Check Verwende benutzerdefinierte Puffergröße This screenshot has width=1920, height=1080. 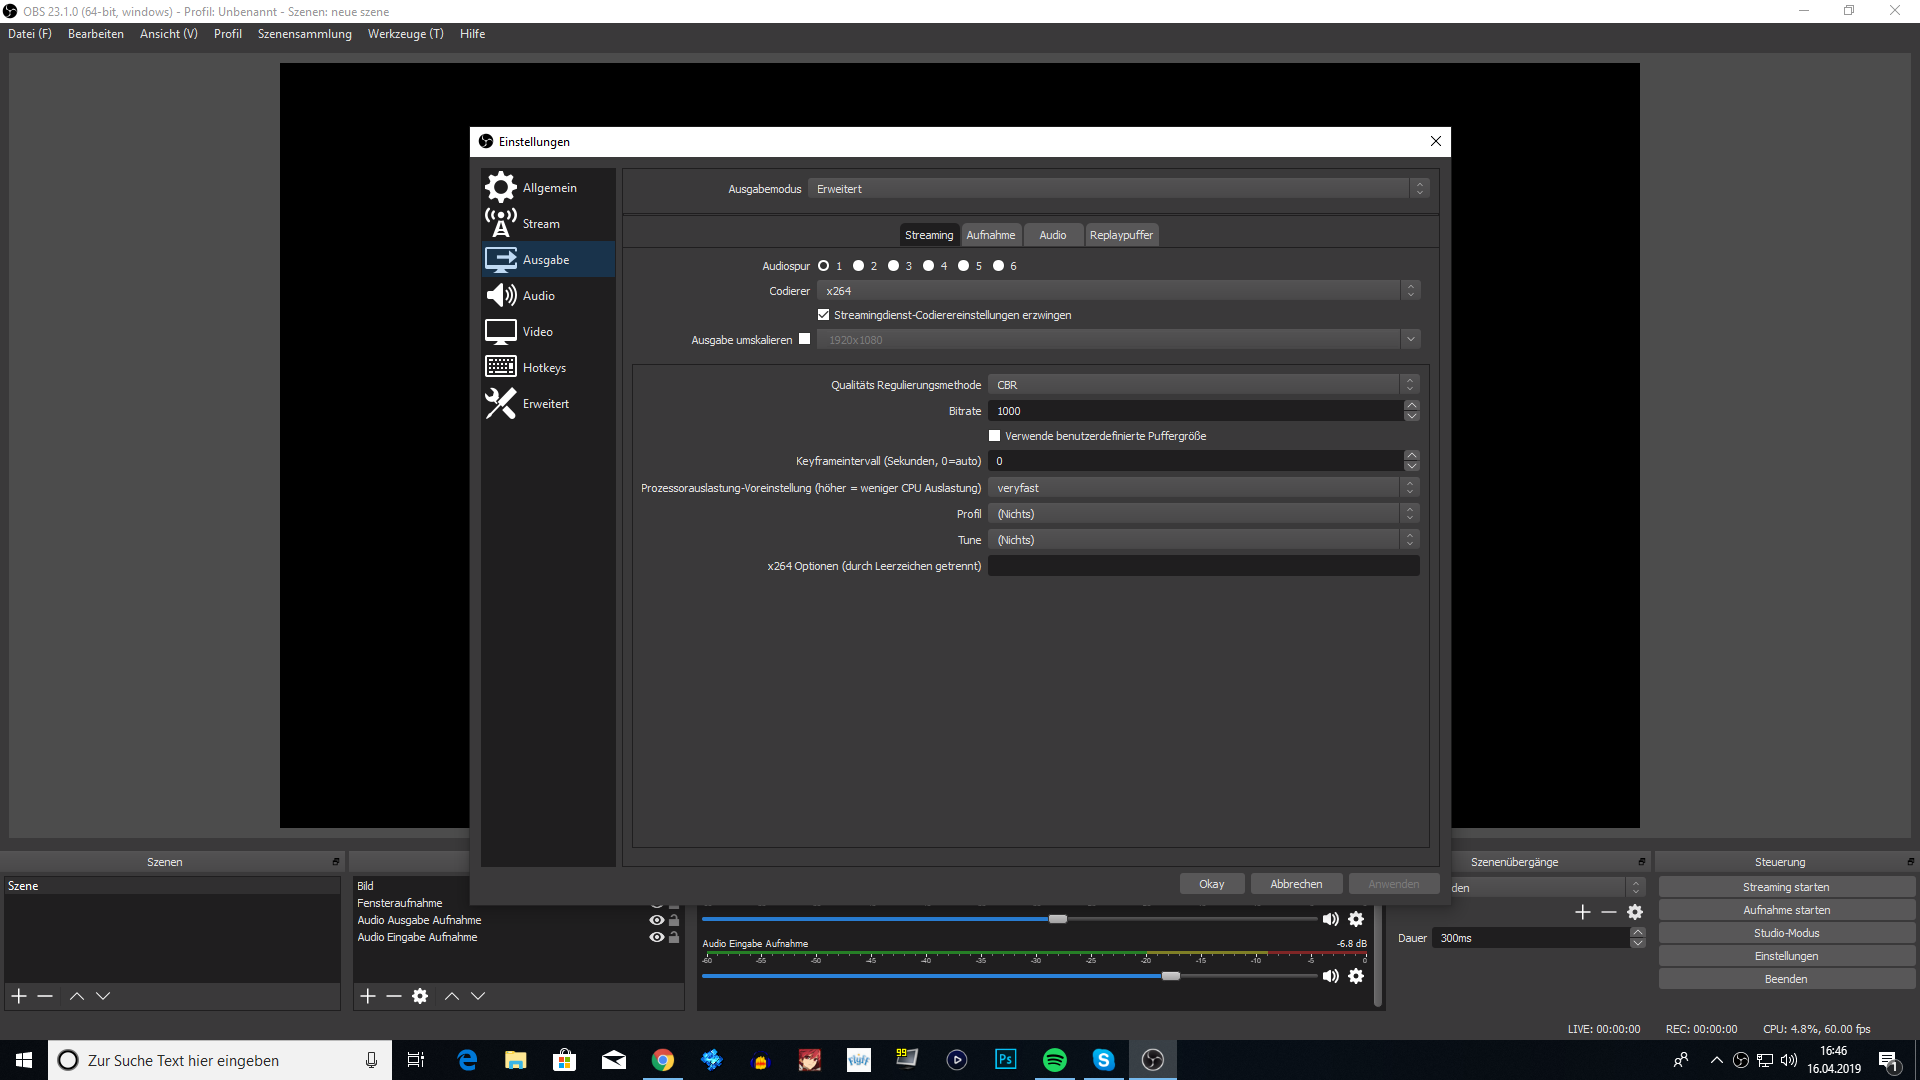click(994, 436)
